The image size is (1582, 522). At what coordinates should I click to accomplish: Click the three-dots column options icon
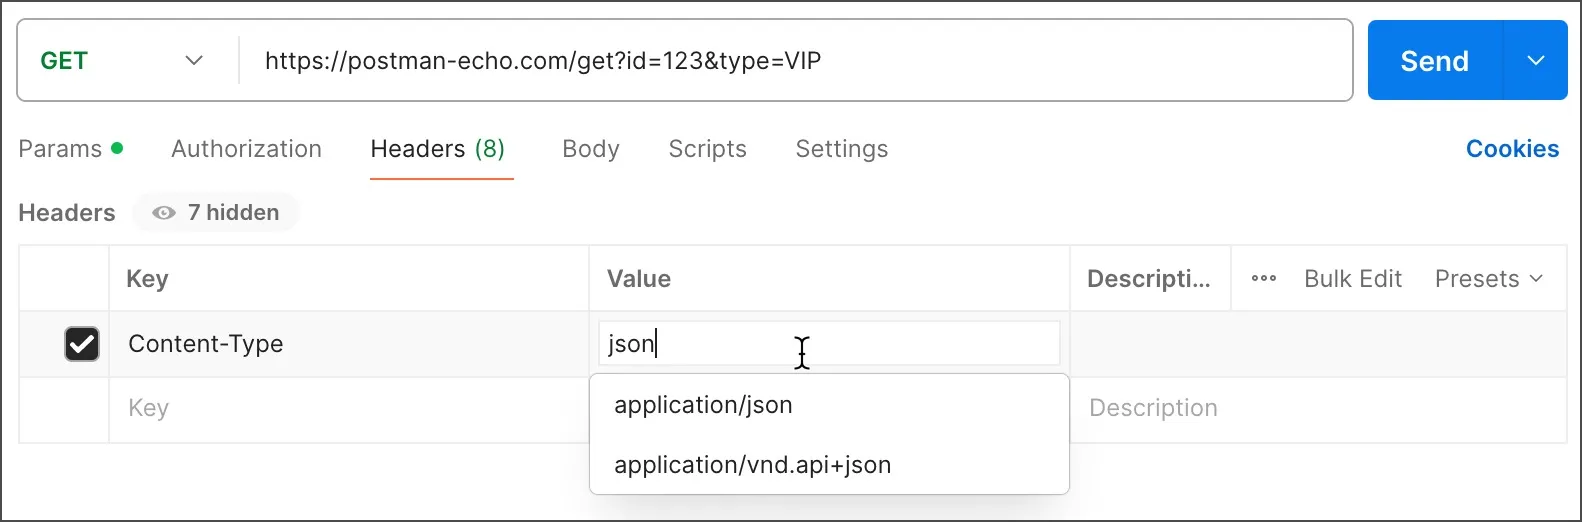1264,279
